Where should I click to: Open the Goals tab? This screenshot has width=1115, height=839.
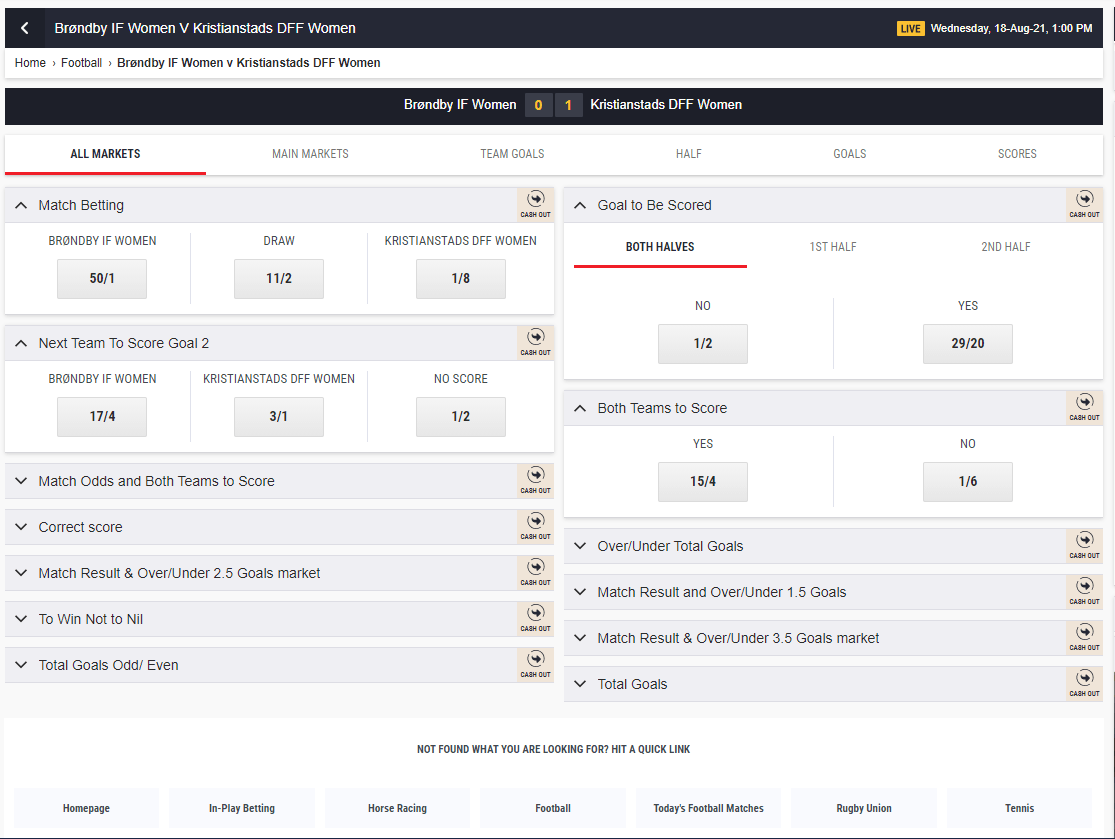(850, 154)
